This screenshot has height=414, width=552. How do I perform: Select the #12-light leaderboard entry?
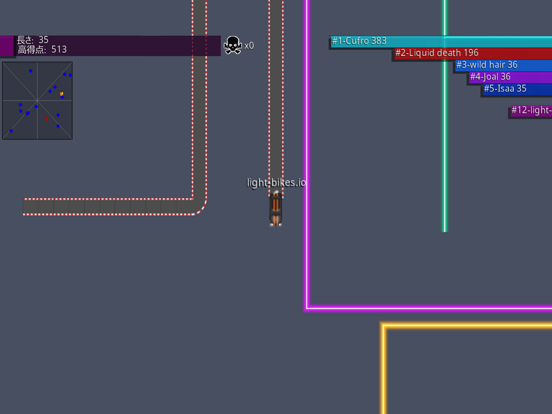click(531, 111)
